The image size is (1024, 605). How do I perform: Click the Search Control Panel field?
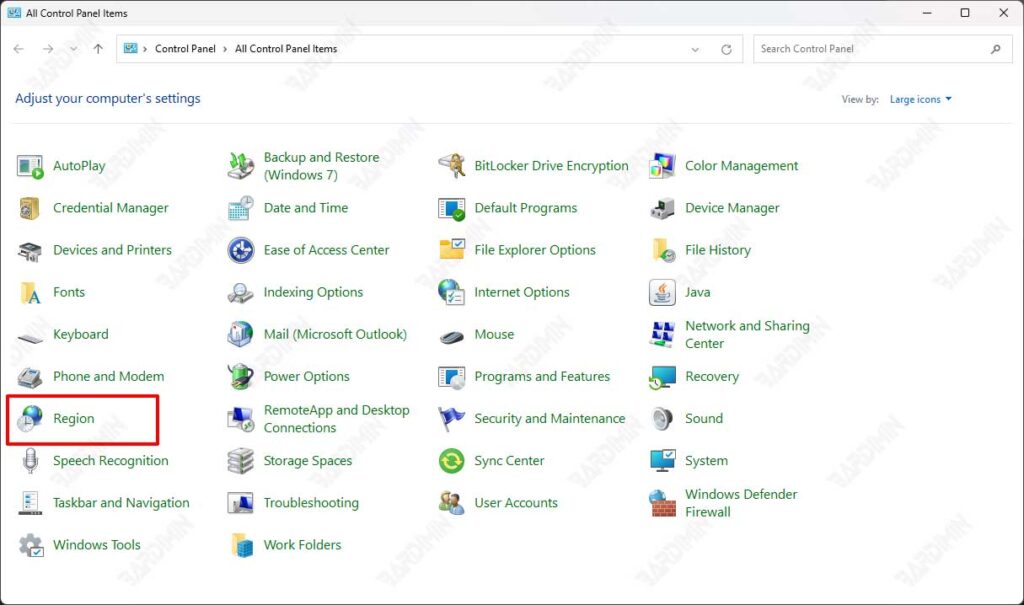(x=882, y=49)
